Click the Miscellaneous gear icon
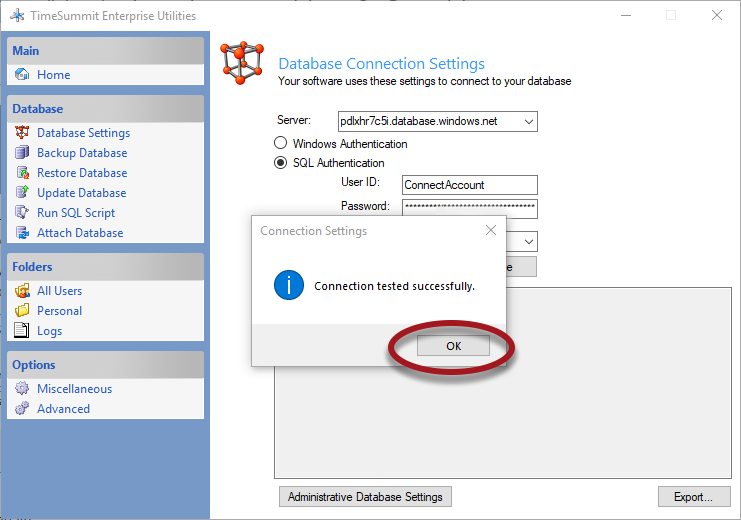The height and width of the screenshot is (520, 741). 22,389
